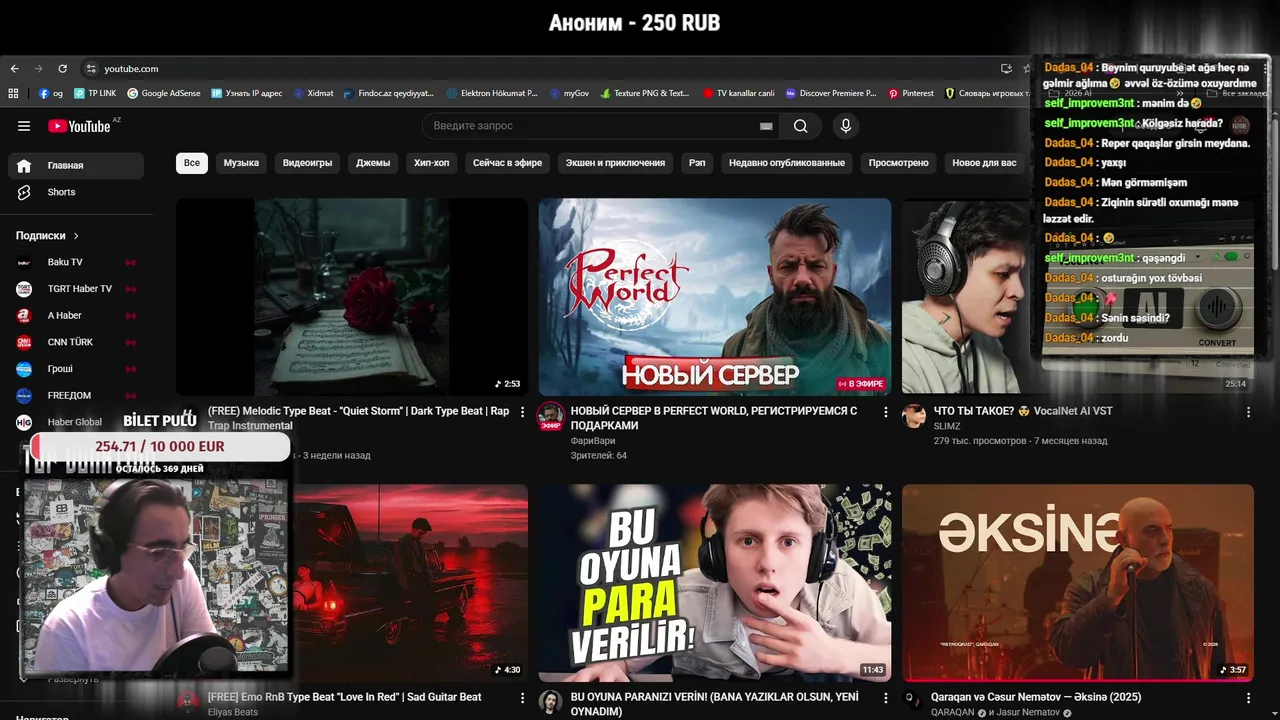This screenshot has height=720, width=1280.
Task: Open the myGov bookmark
Action: click(570, 93)
